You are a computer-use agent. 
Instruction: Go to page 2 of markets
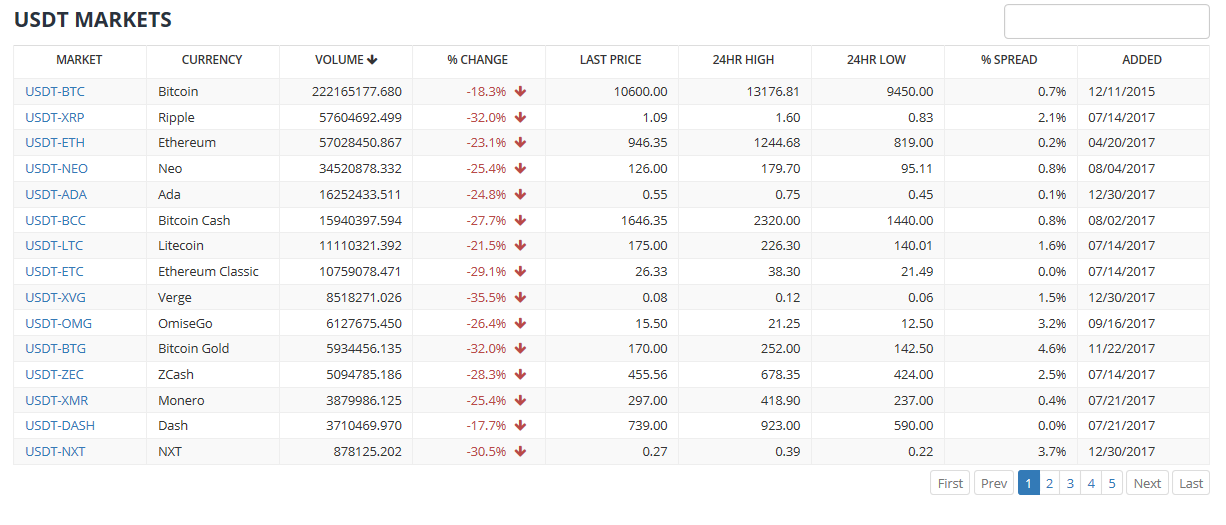point(1049,483)
